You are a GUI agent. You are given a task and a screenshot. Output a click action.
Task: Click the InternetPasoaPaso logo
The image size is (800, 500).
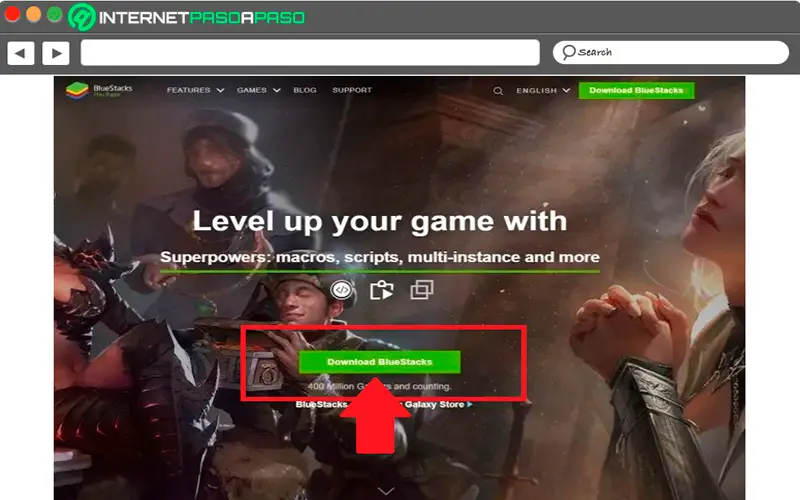tap(187, 17)
